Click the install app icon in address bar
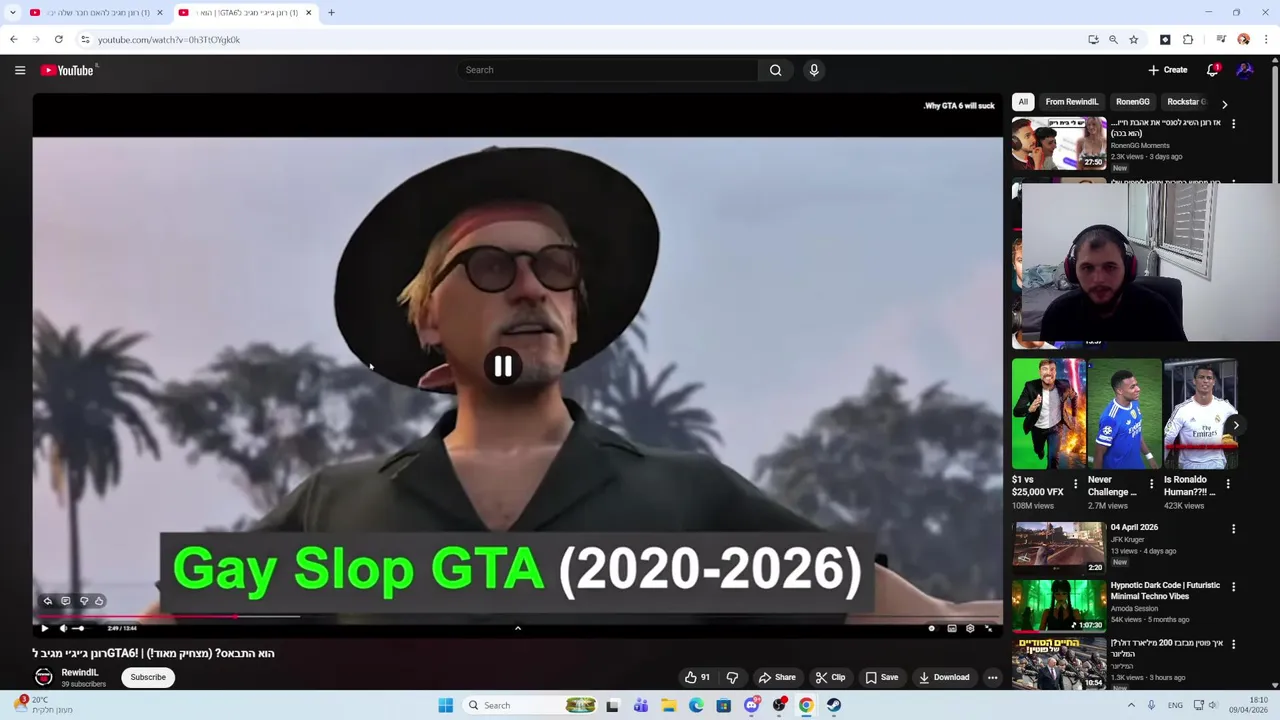 (1093, 40)
